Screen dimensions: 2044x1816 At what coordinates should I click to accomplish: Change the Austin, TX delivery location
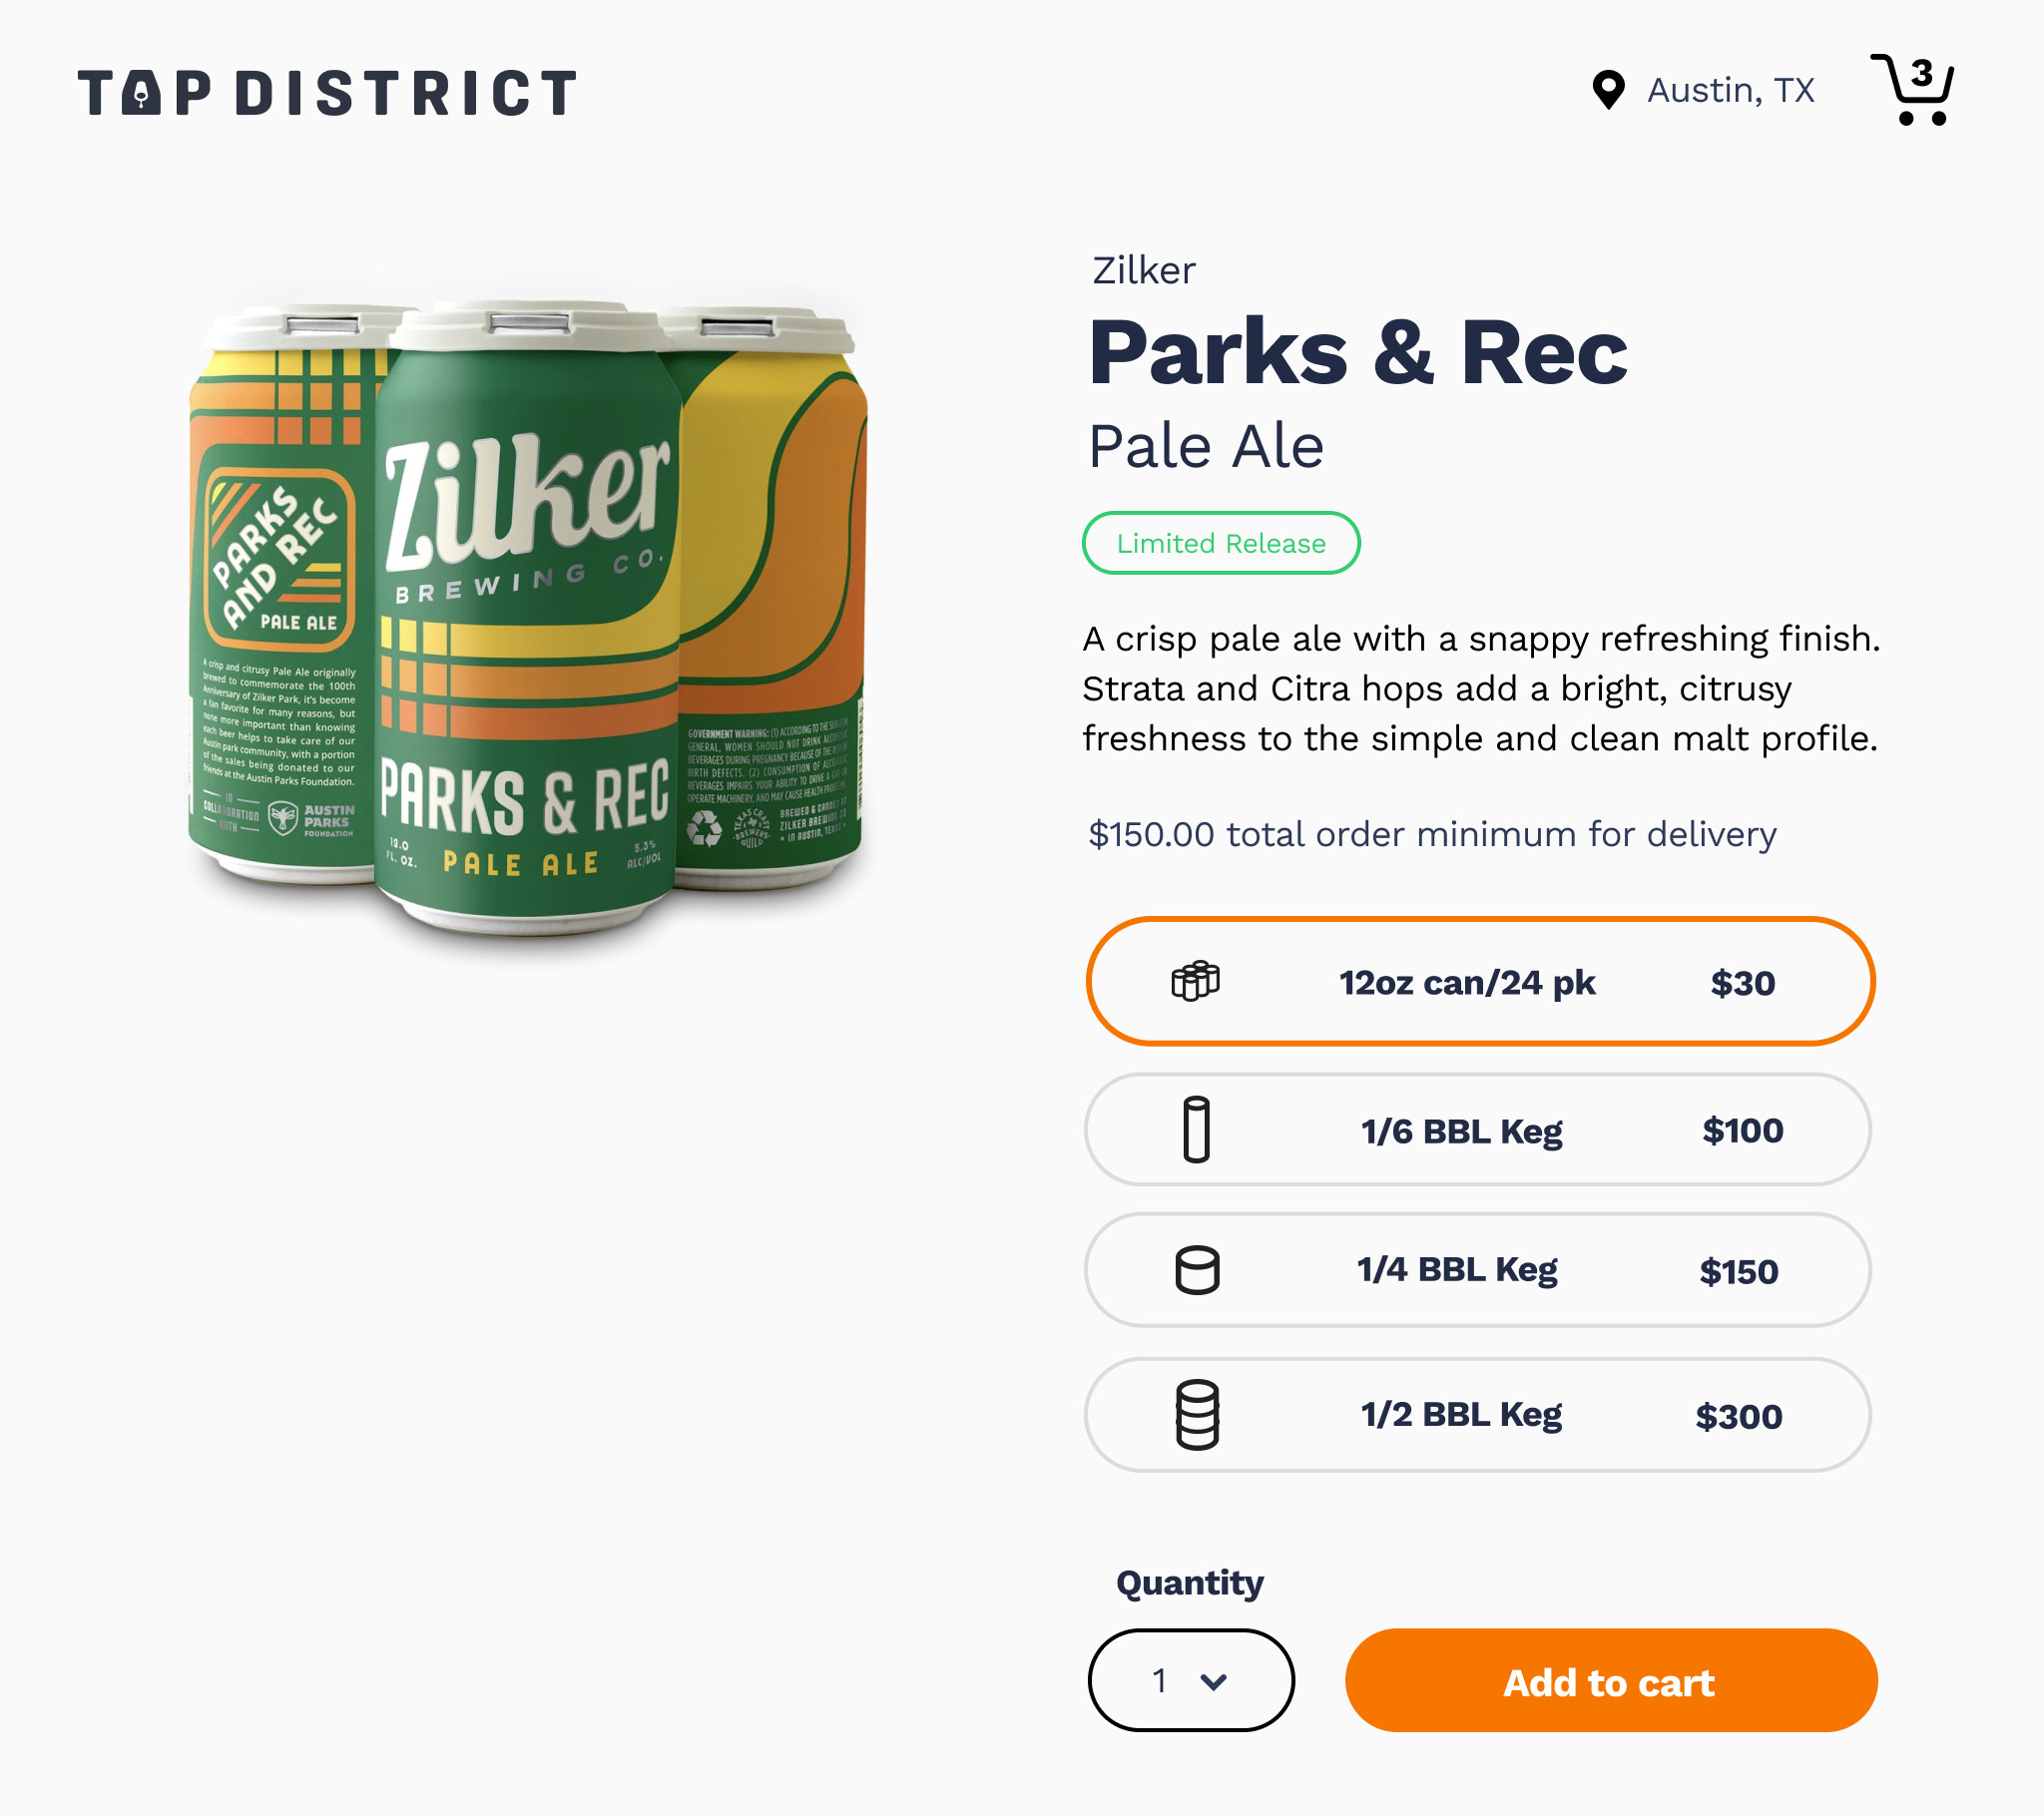[x=1730, y=90]
